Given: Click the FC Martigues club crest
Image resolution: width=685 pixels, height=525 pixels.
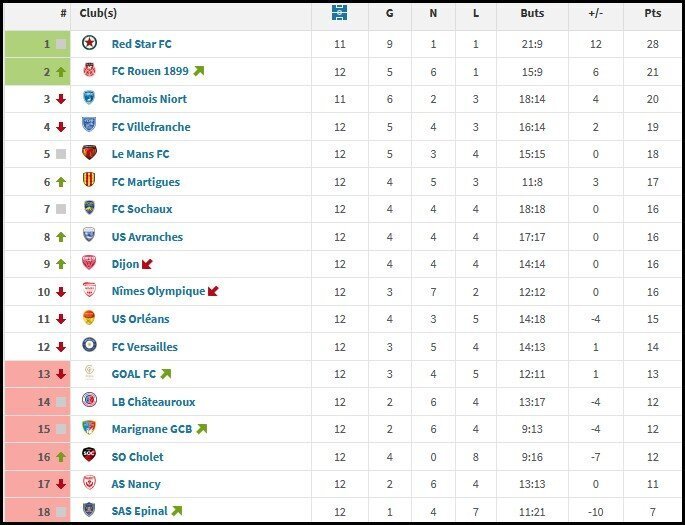Looking at the screenshot, I should point(90,182).
